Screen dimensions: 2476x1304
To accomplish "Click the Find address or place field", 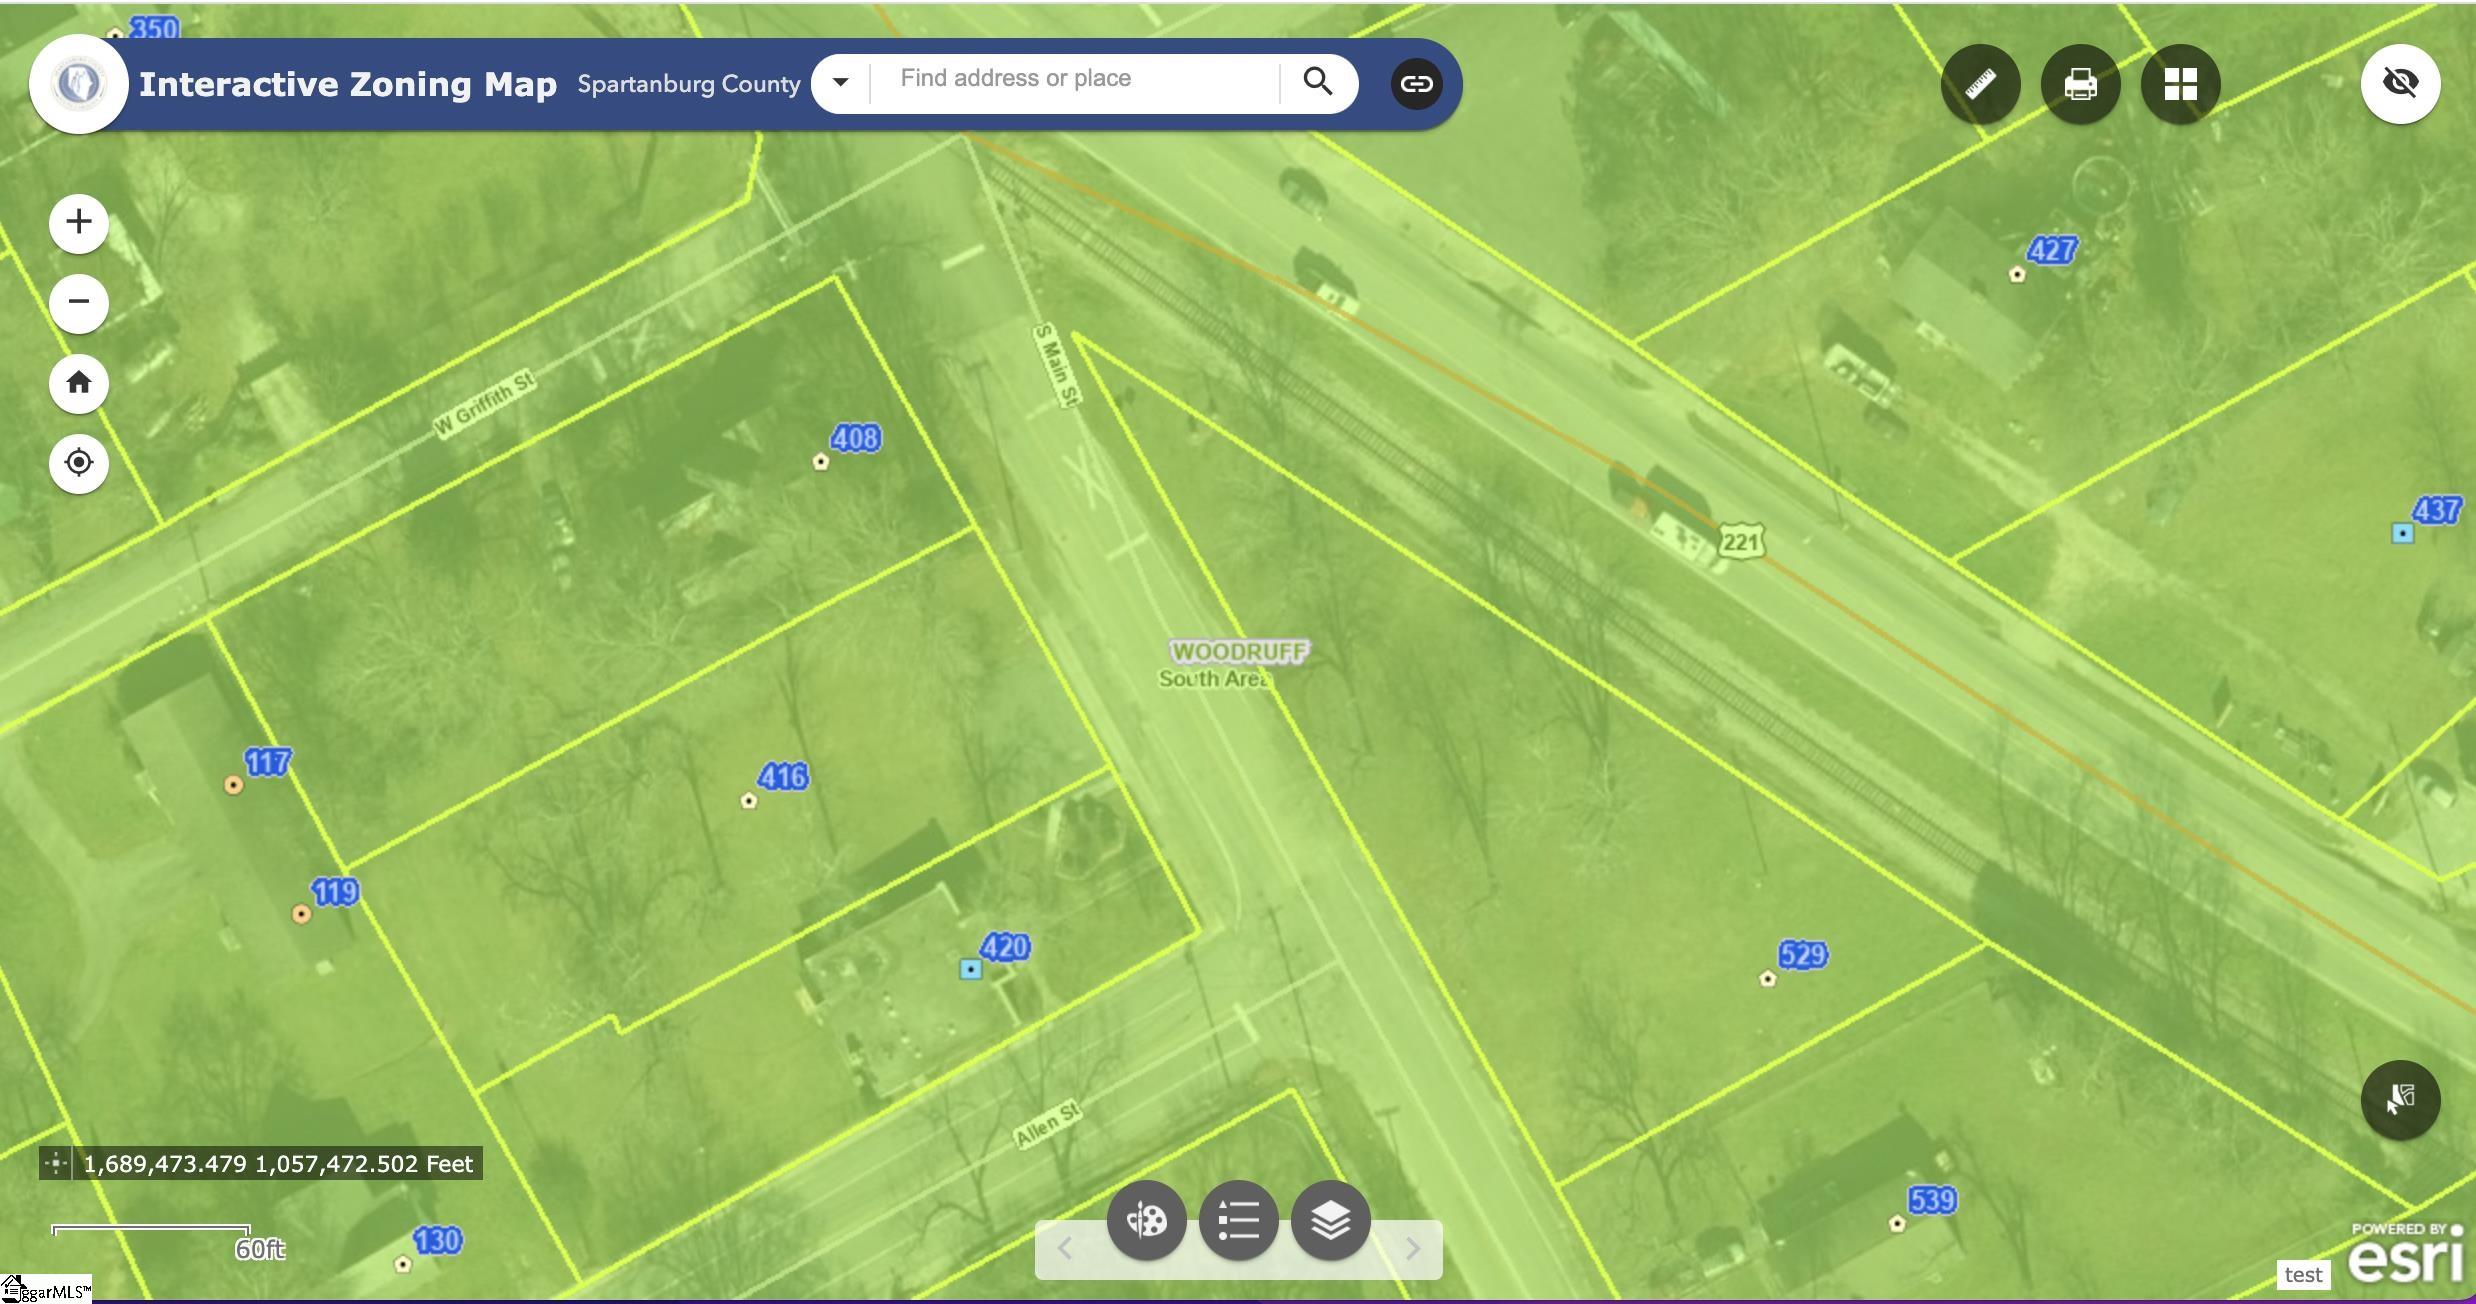I will pos(1075,80).
